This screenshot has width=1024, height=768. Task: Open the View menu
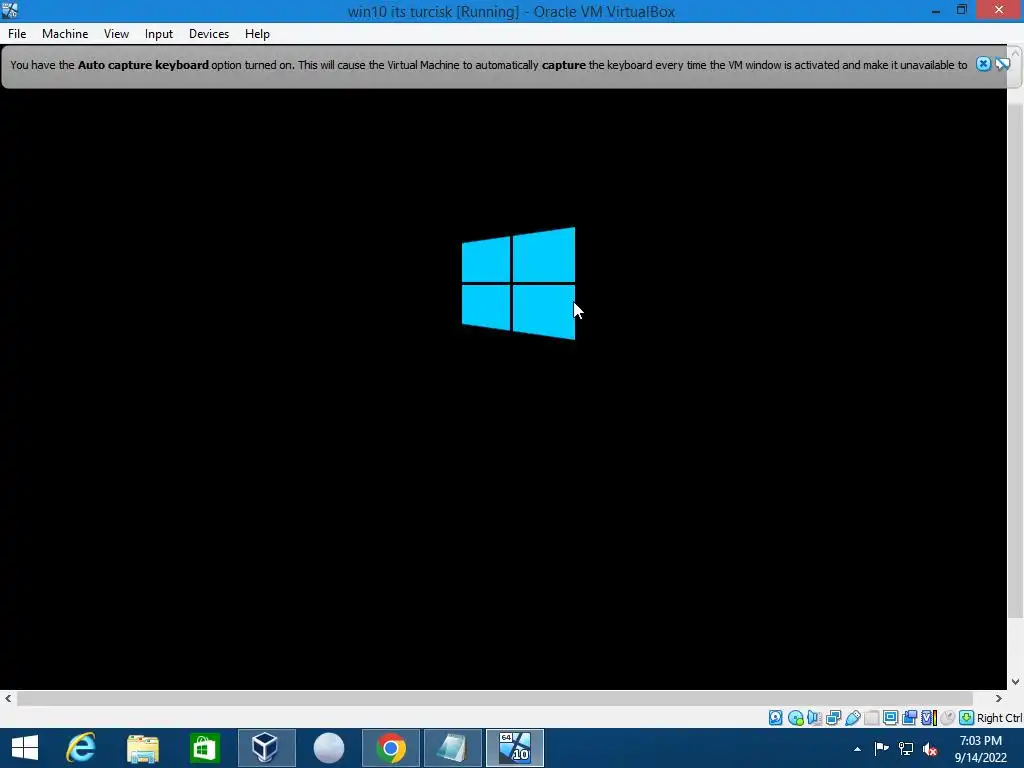116,34
